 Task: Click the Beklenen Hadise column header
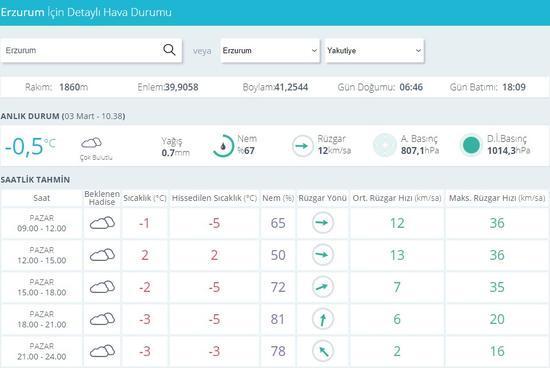(x=102, y=198)
